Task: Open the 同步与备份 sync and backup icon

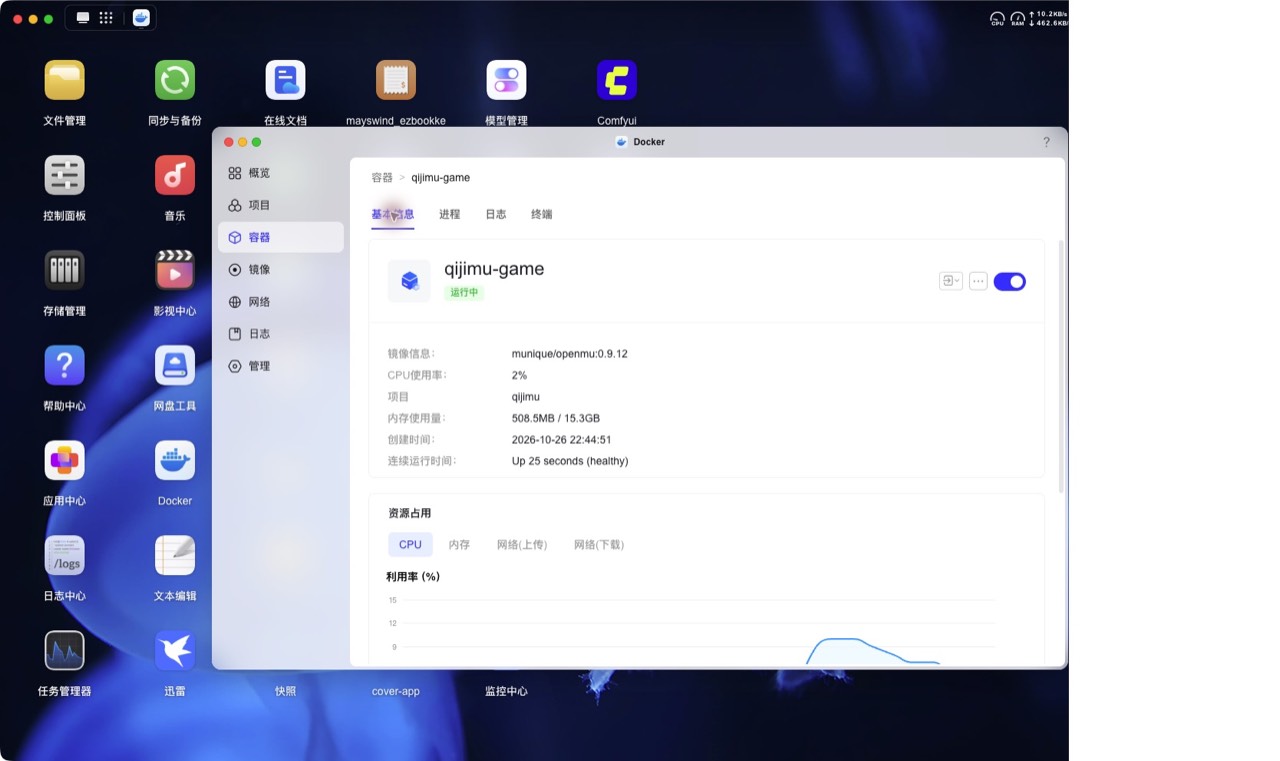Action: [175, 80]
